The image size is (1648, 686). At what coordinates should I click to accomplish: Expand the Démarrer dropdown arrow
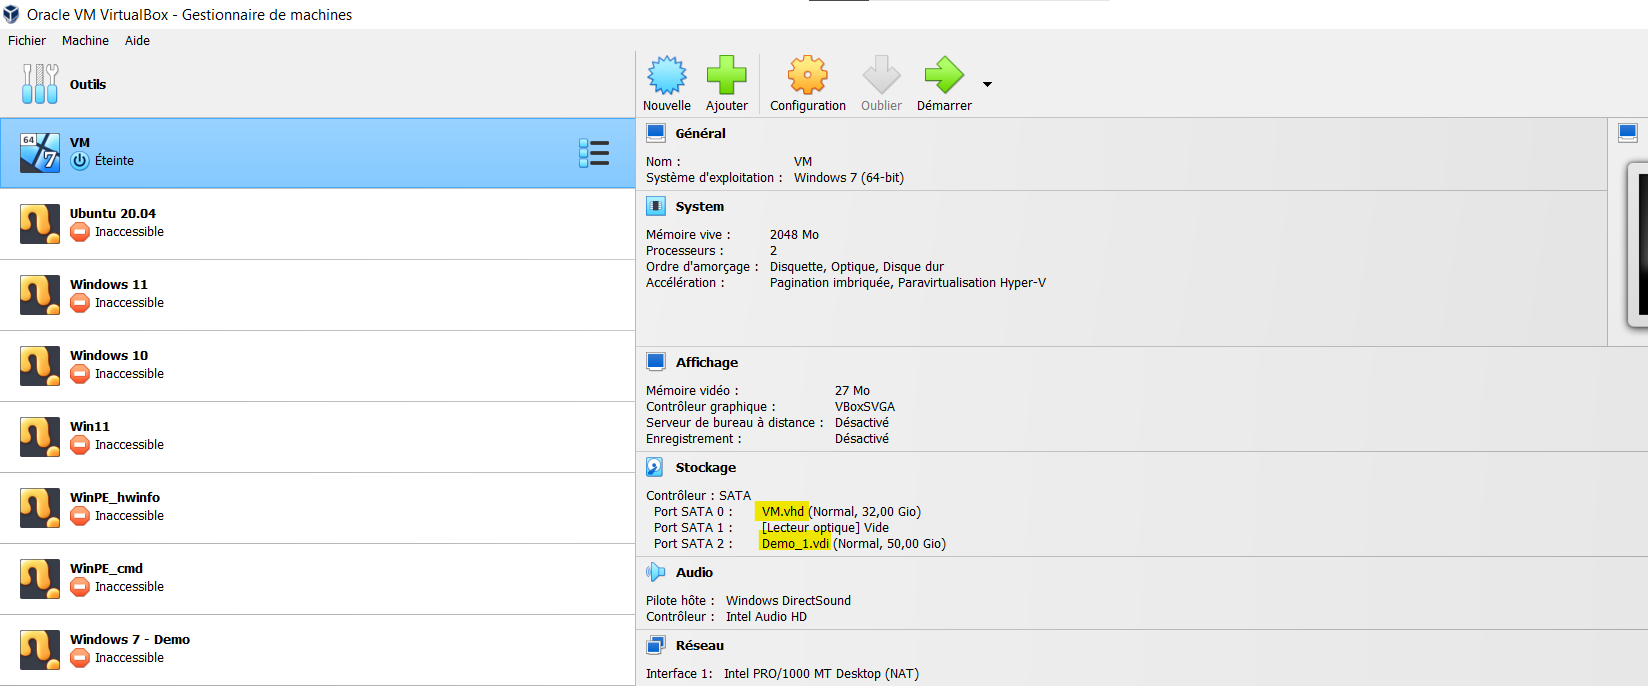[987, 85]
